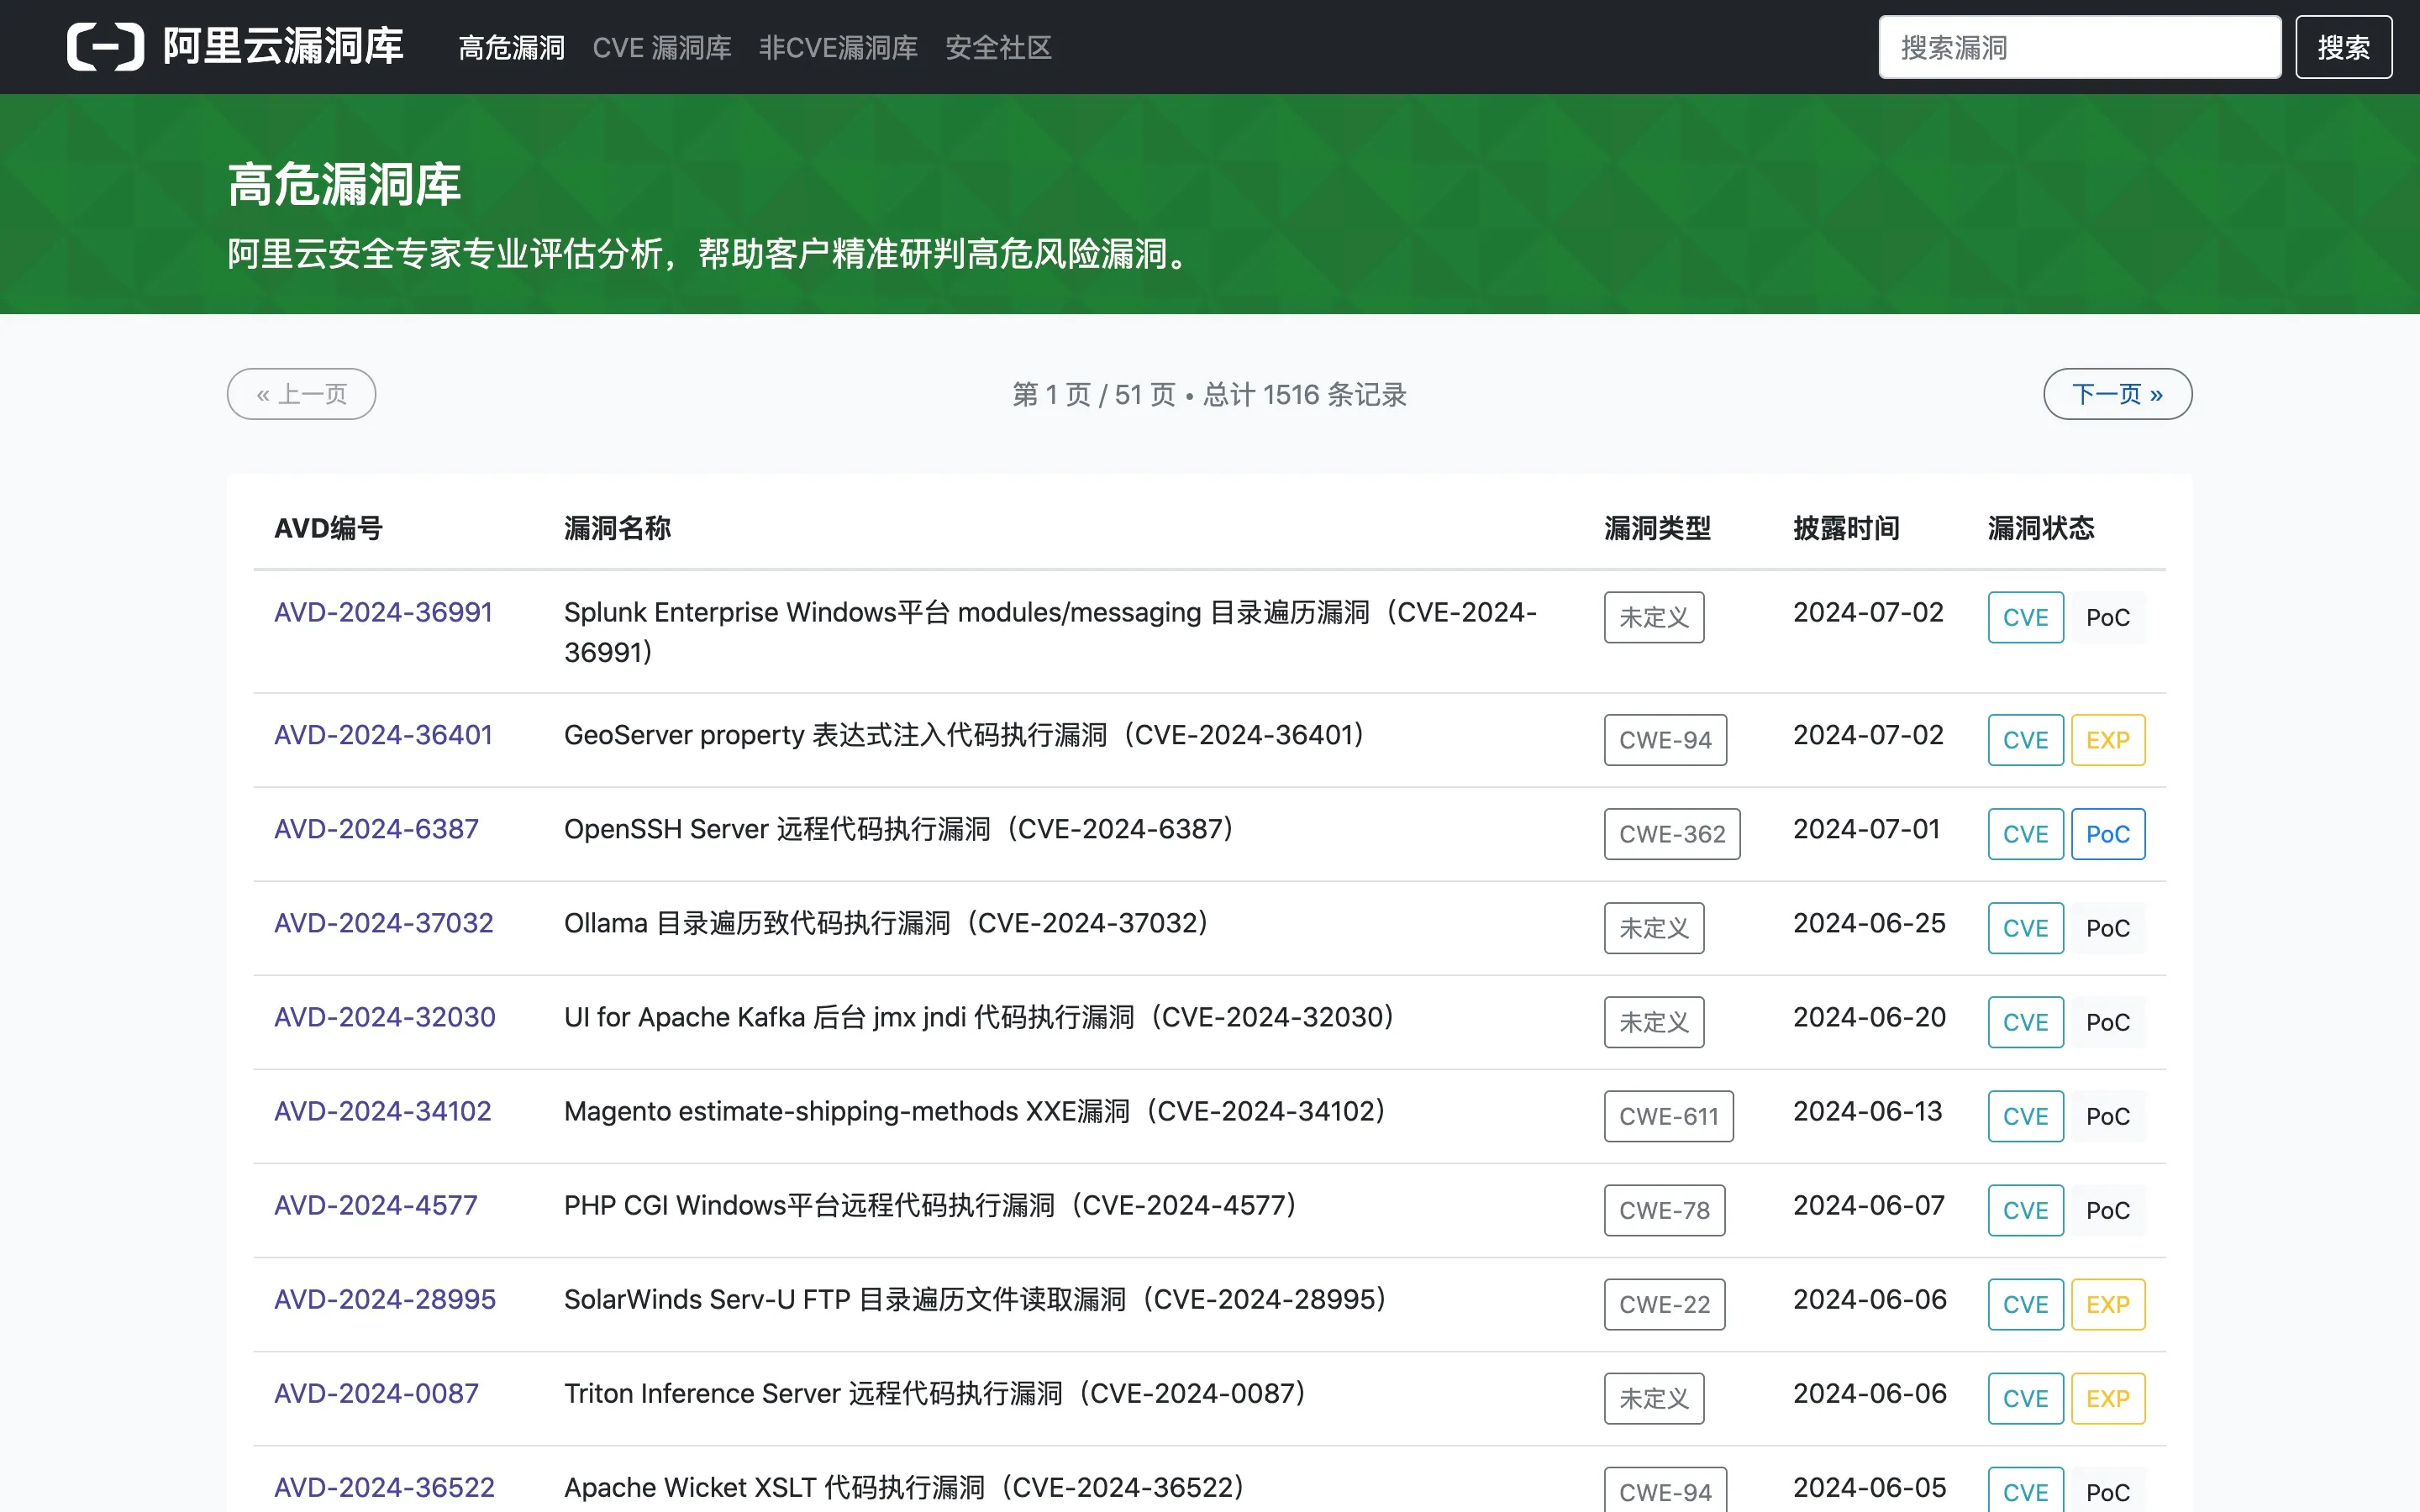Go to next page with 下一页 »
2420x1512 pixels.
(2117, 394)
